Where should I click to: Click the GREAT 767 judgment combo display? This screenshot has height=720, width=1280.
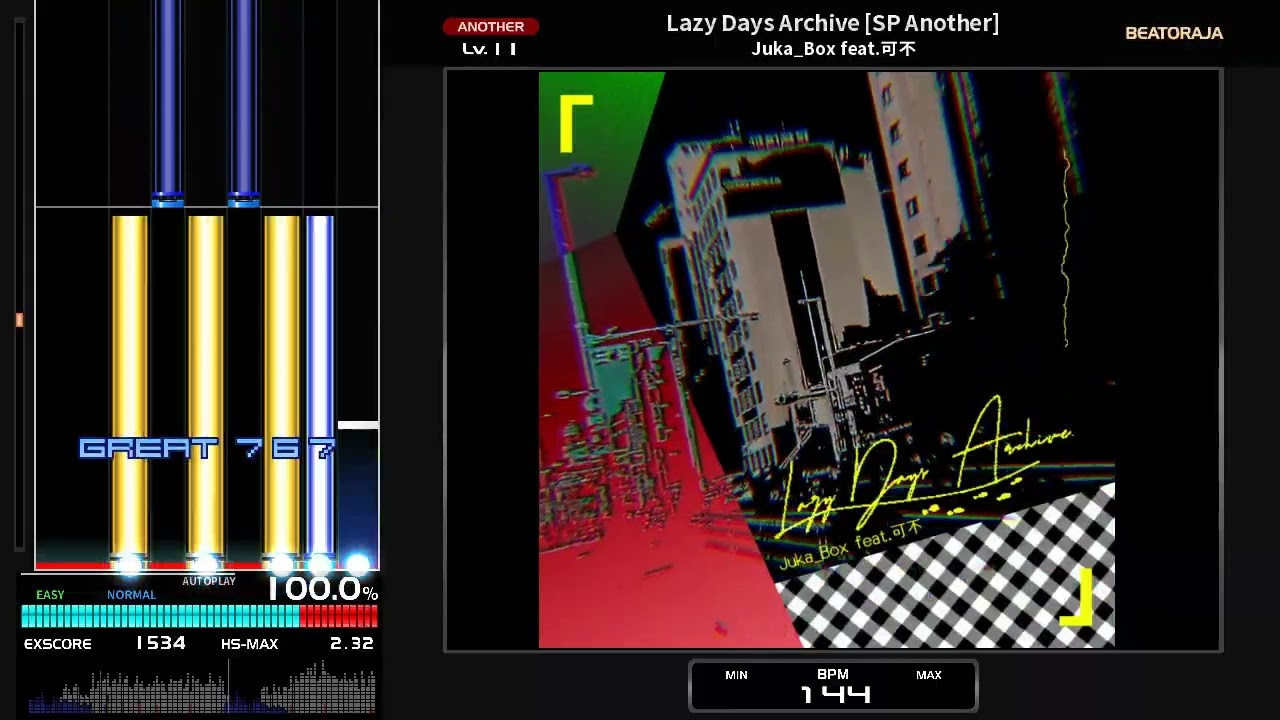[x=207, y=449]
